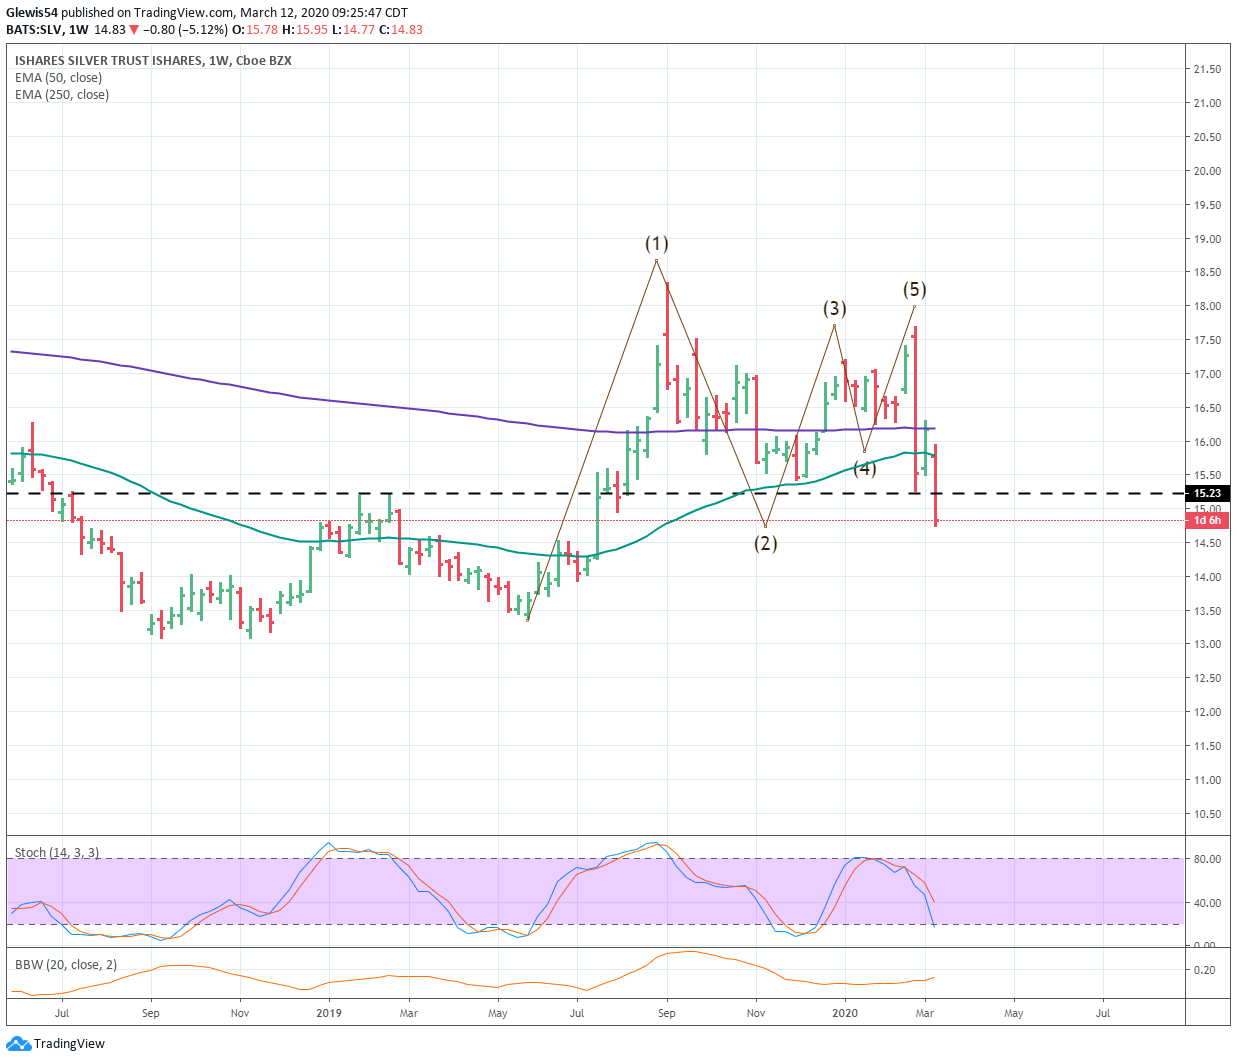Select the wave label (3)
1237x1062 pixels.
click(834, 308)
